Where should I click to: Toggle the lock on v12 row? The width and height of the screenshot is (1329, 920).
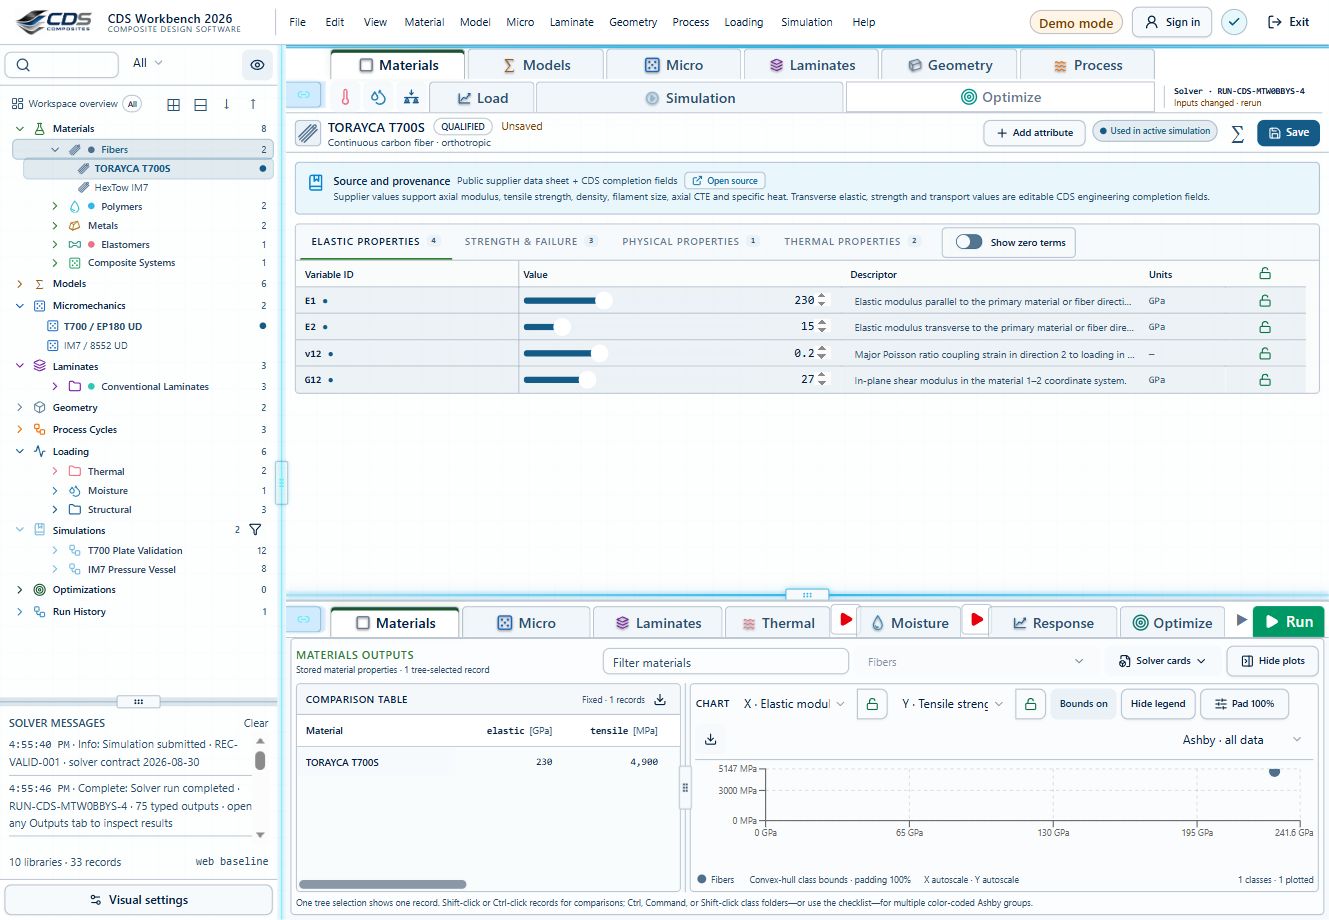(x=1265, y=353)
